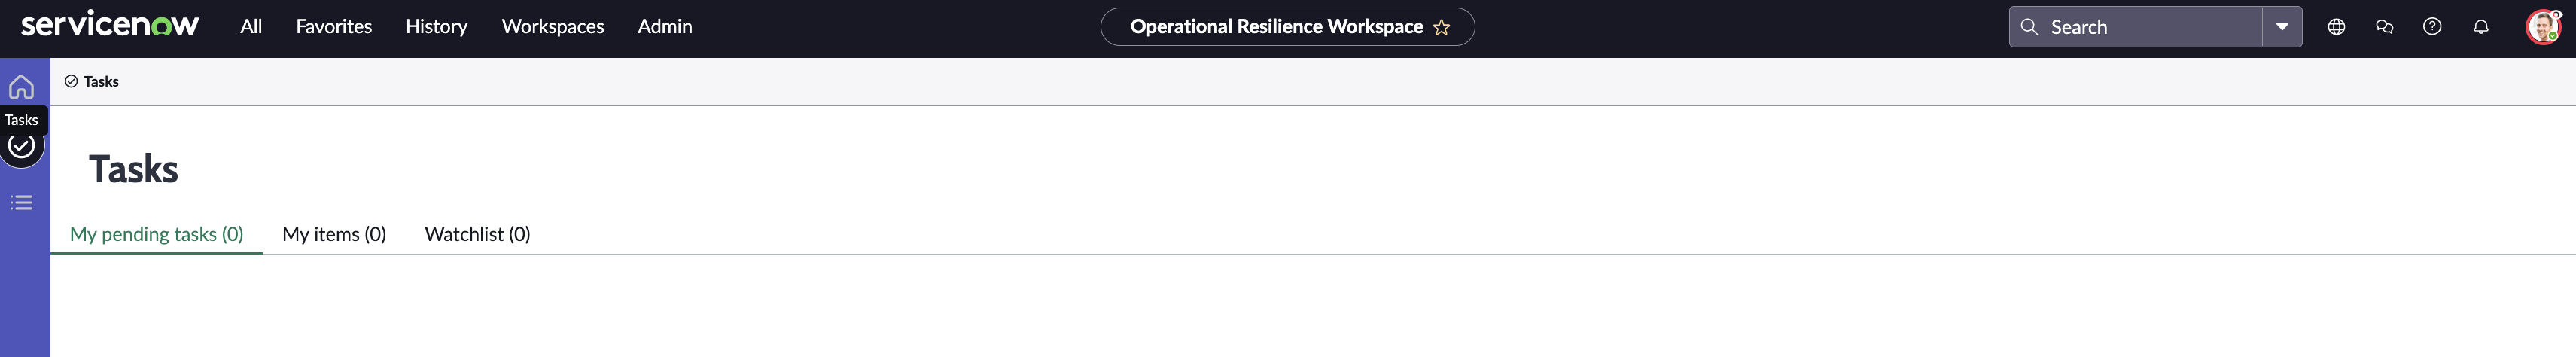Image resolution: width=2576 pixels, height=357 pixels.
Task: Open the help question mark icon
Action: (x=2432, y=27)
